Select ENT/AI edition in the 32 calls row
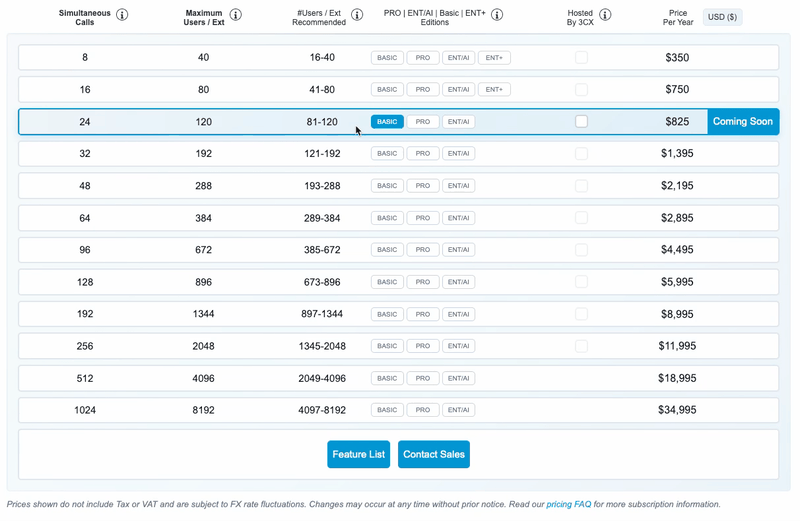Viewport: 800px width, 521px height. [459, 154]
